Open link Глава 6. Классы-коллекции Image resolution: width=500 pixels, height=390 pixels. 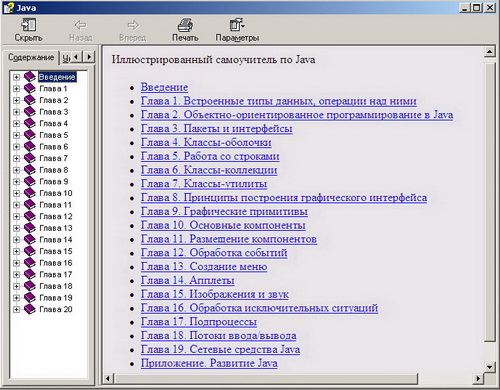pos(209,170)
